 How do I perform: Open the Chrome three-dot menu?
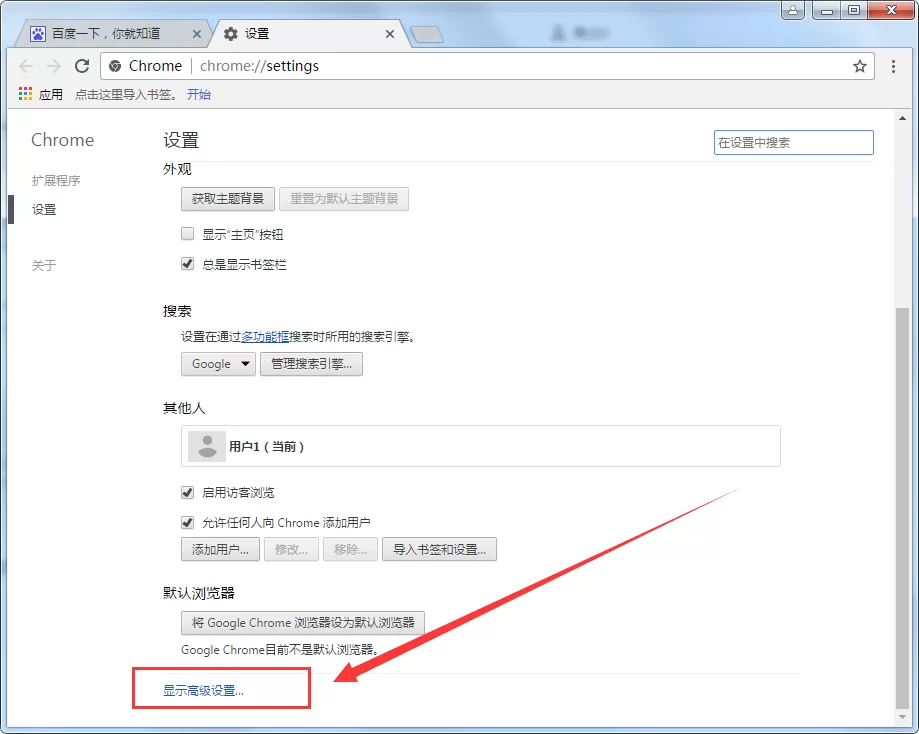[x=893, y=66]
